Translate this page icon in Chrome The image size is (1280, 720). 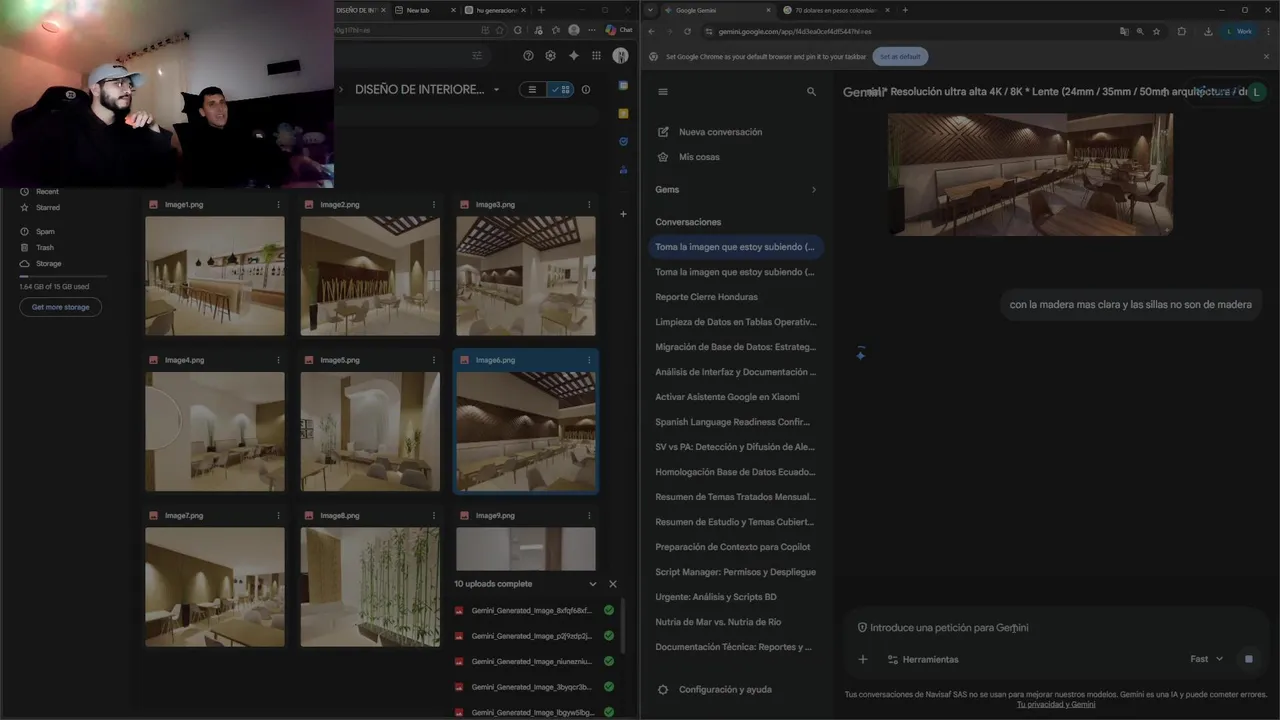point(1124,31)
